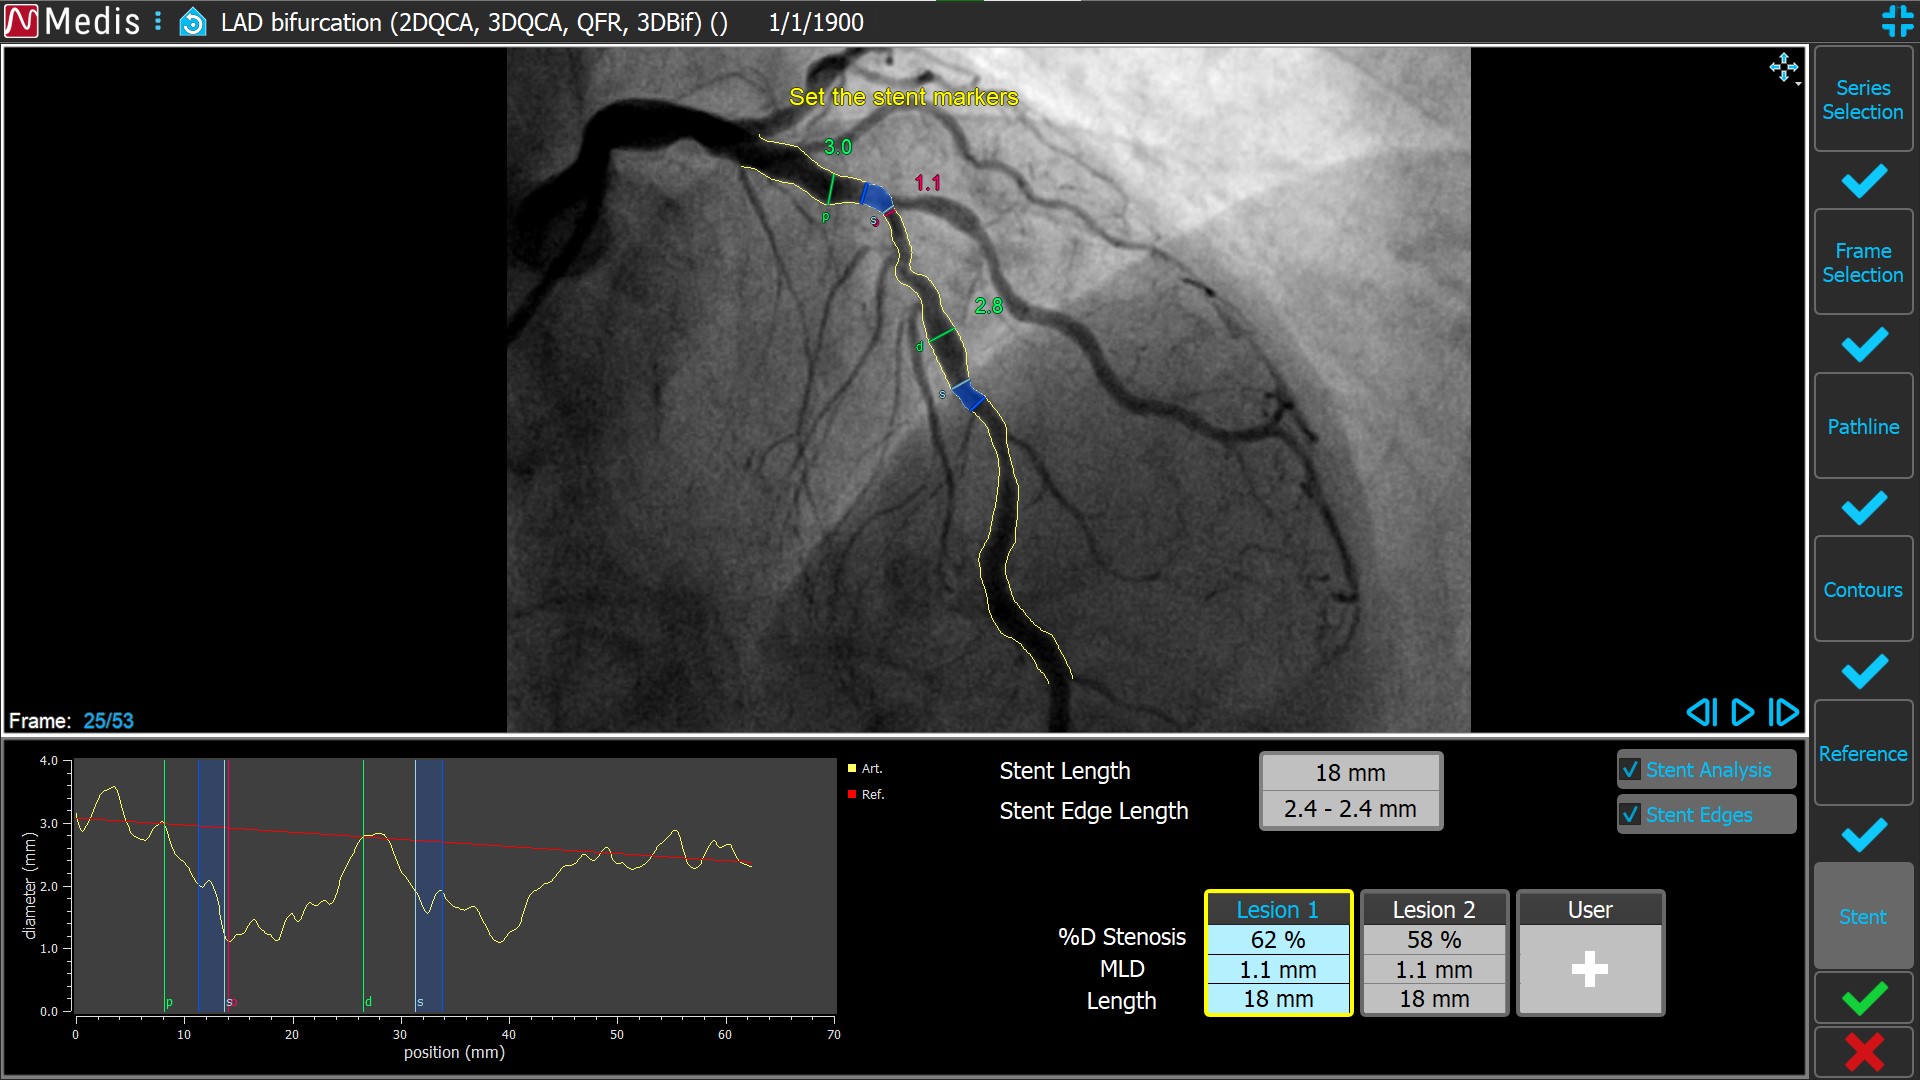1920x1080 pixels.
Task: Switch to the Frame Selection step
Action: (1862, 262)
